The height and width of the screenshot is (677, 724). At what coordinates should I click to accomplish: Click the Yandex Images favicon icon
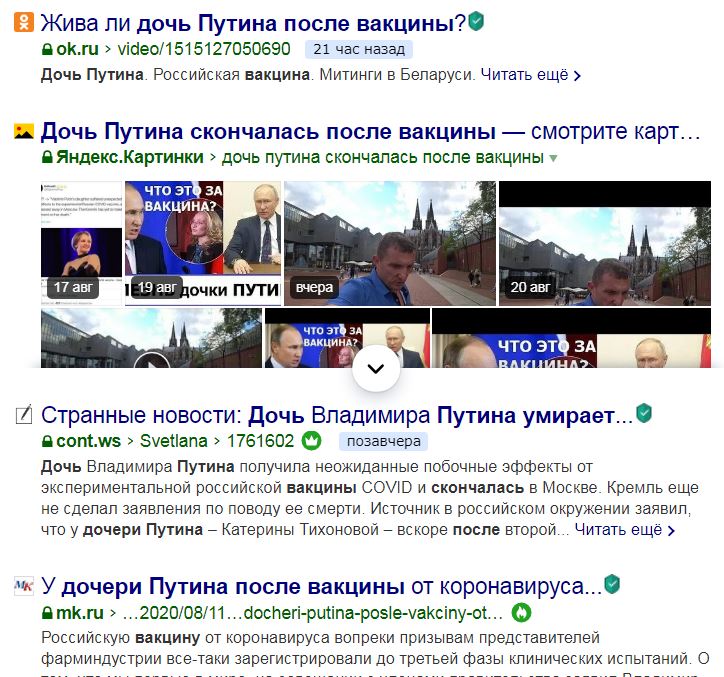point(24,132)
